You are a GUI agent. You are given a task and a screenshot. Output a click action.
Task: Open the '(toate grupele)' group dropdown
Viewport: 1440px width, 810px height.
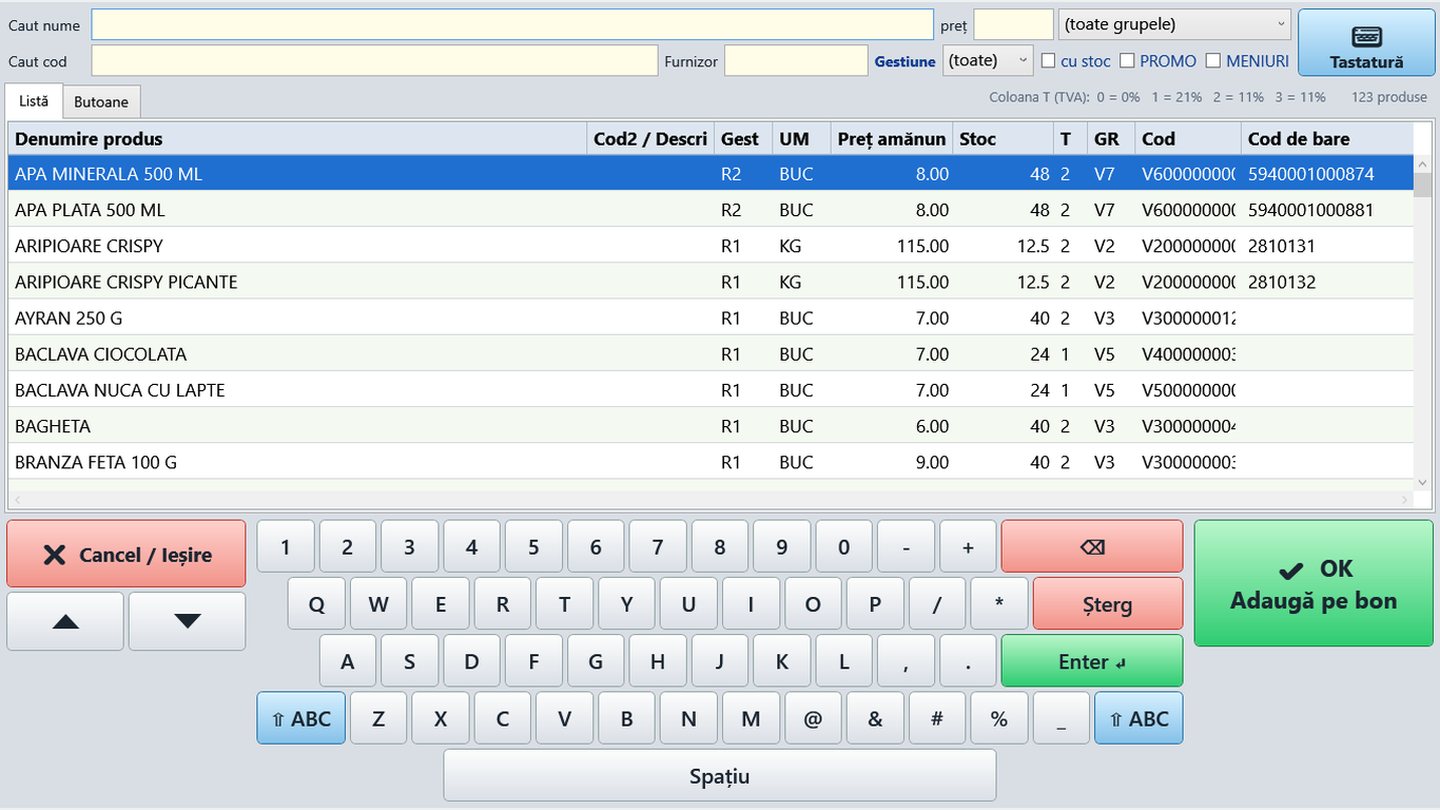coord(1174,24)
